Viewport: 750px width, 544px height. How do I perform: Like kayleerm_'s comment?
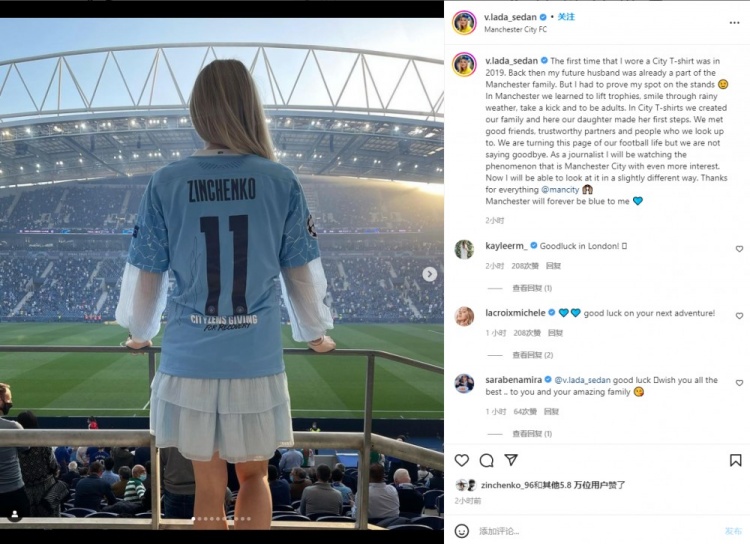pos(739,249)
